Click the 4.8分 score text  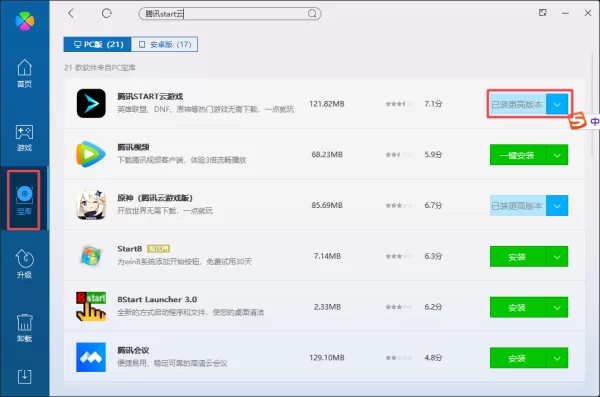point(433,358)
